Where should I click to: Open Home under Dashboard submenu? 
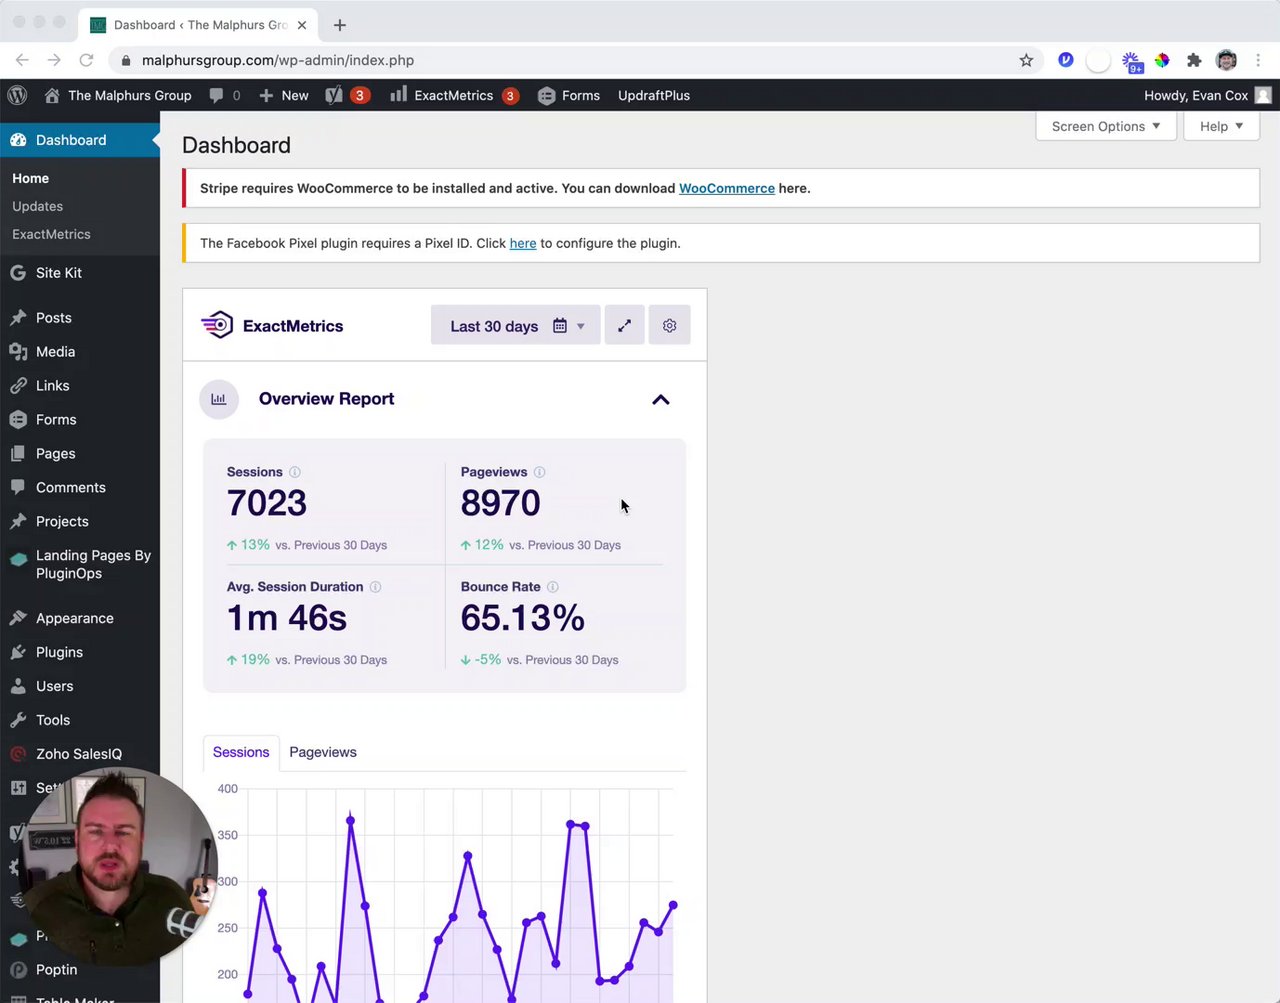(x=31, y=178)
